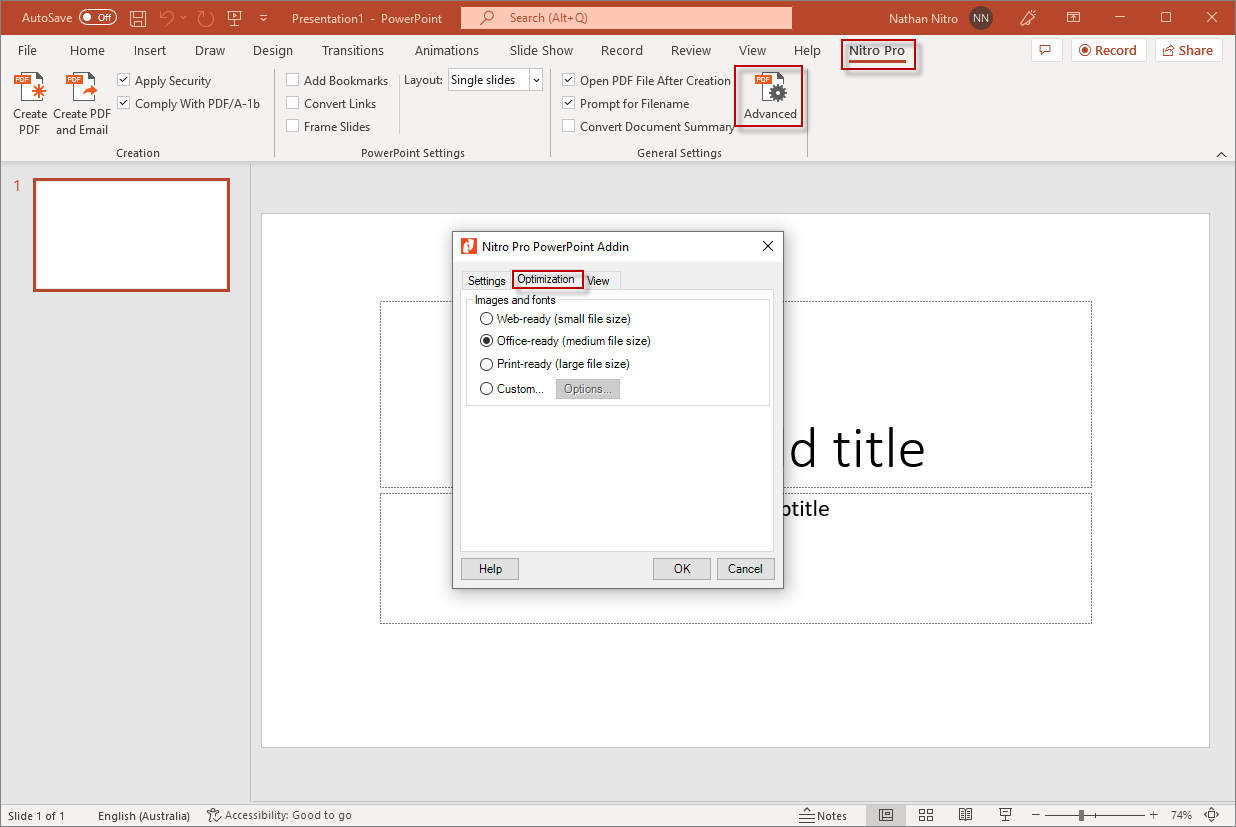Click the Save icon in title bar

tap(138, 18)
